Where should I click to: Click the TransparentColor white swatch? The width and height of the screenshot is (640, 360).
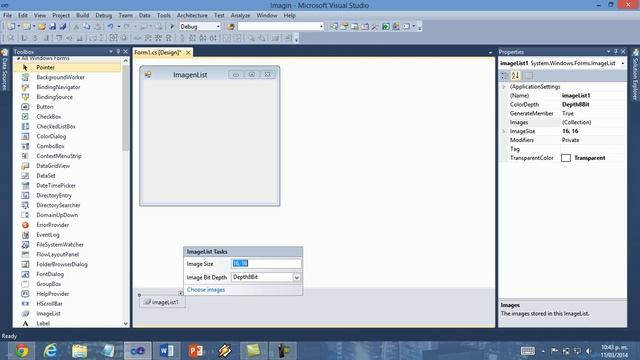point(566,158)
